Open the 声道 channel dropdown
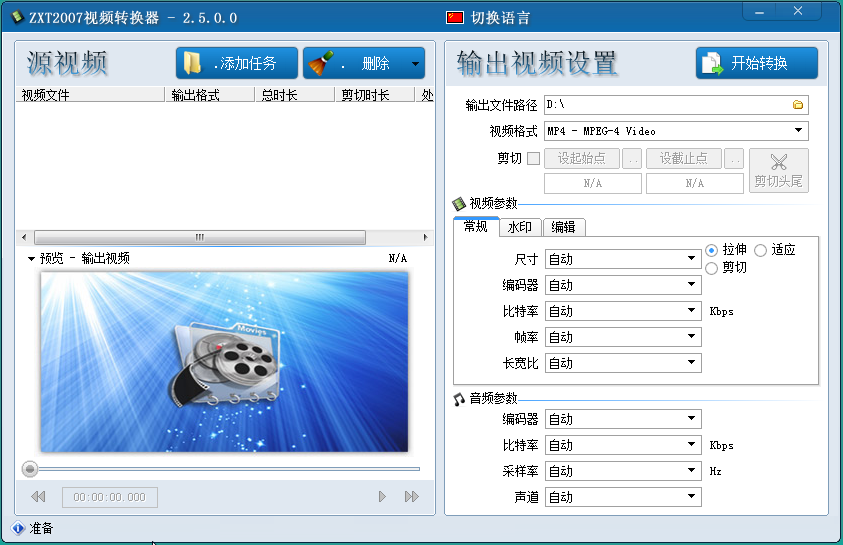The image size is (843, 545). (x=623, y=497)
